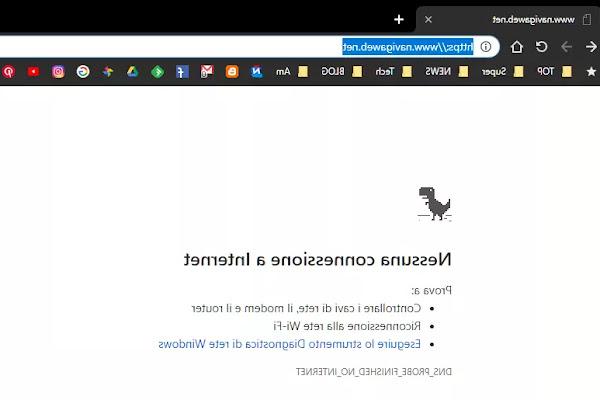Open the Facebook bookmark icon

(182, 72)
